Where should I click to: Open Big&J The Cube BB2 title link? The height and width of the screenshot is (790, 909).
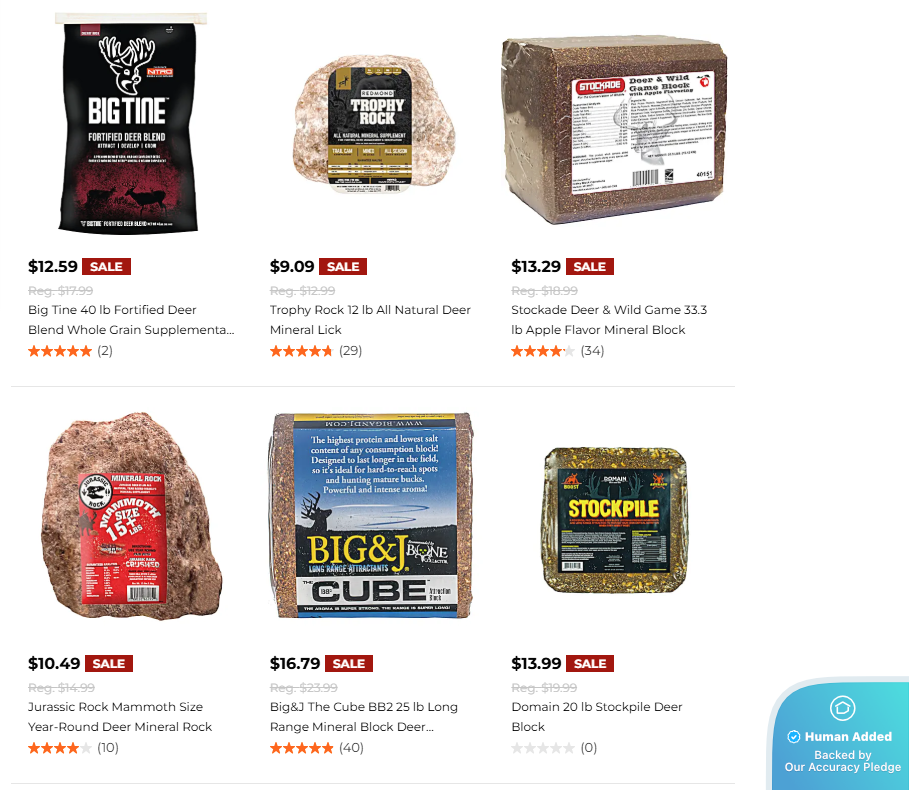(363, 717)
